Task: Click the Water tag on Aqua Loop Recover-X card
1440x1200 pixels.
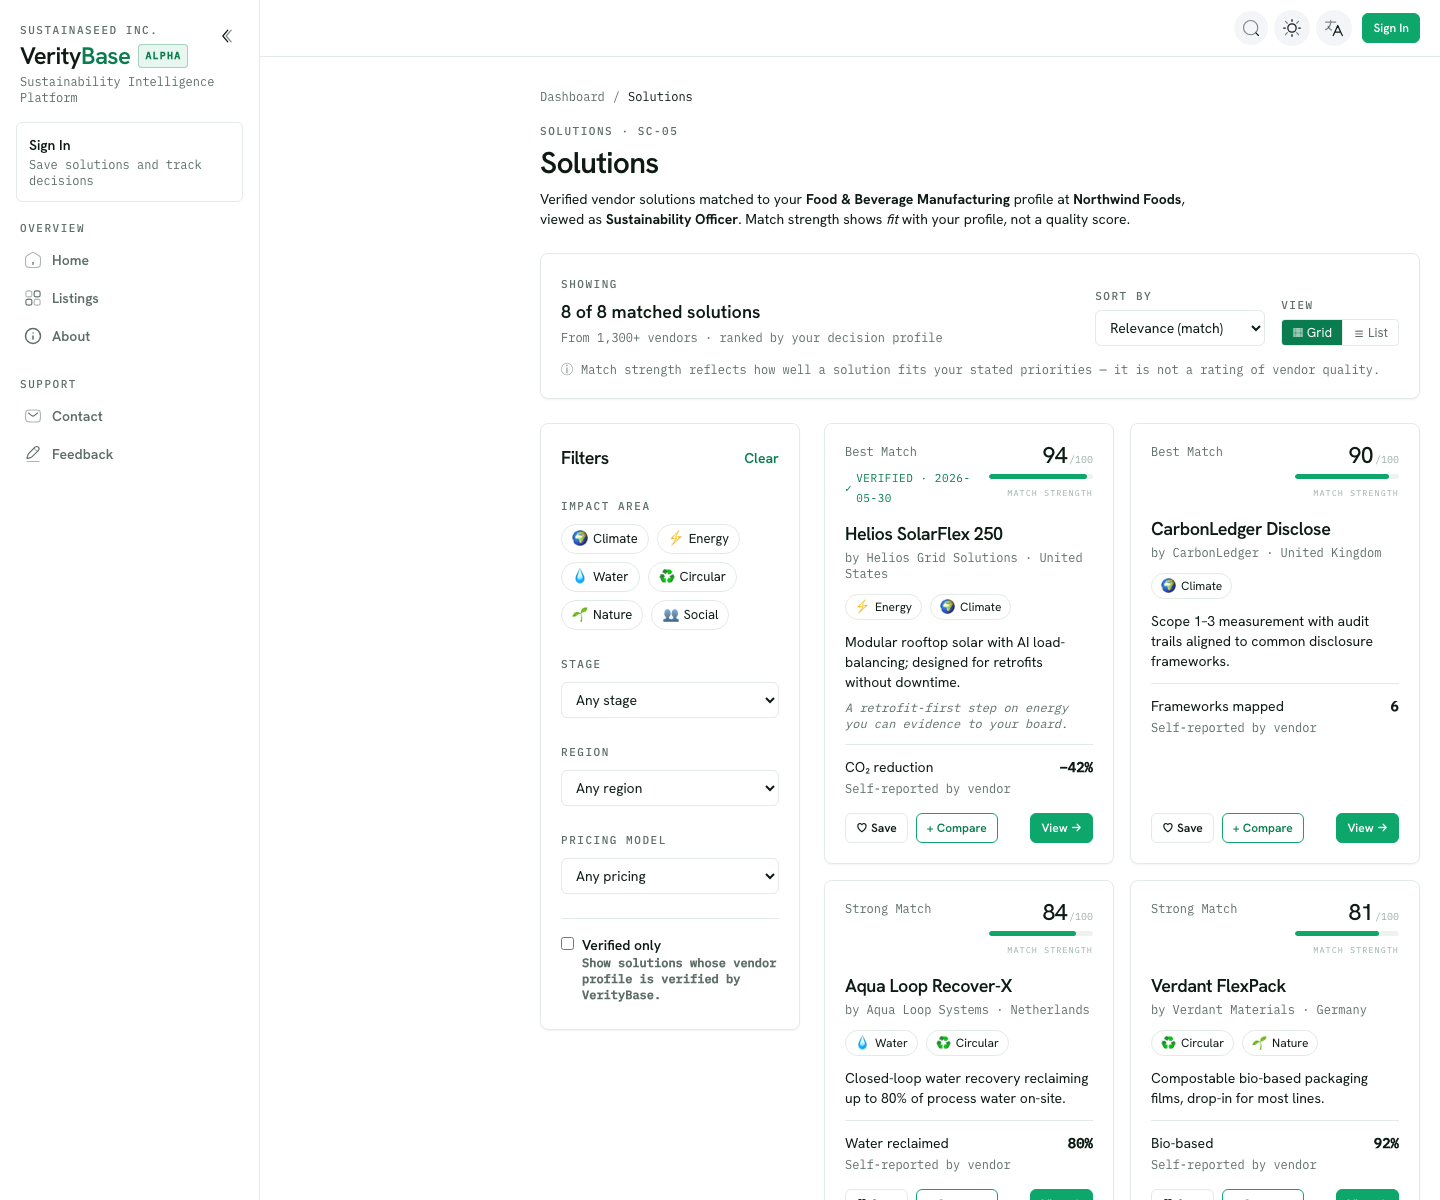Action: click(x=882, y=1043)
